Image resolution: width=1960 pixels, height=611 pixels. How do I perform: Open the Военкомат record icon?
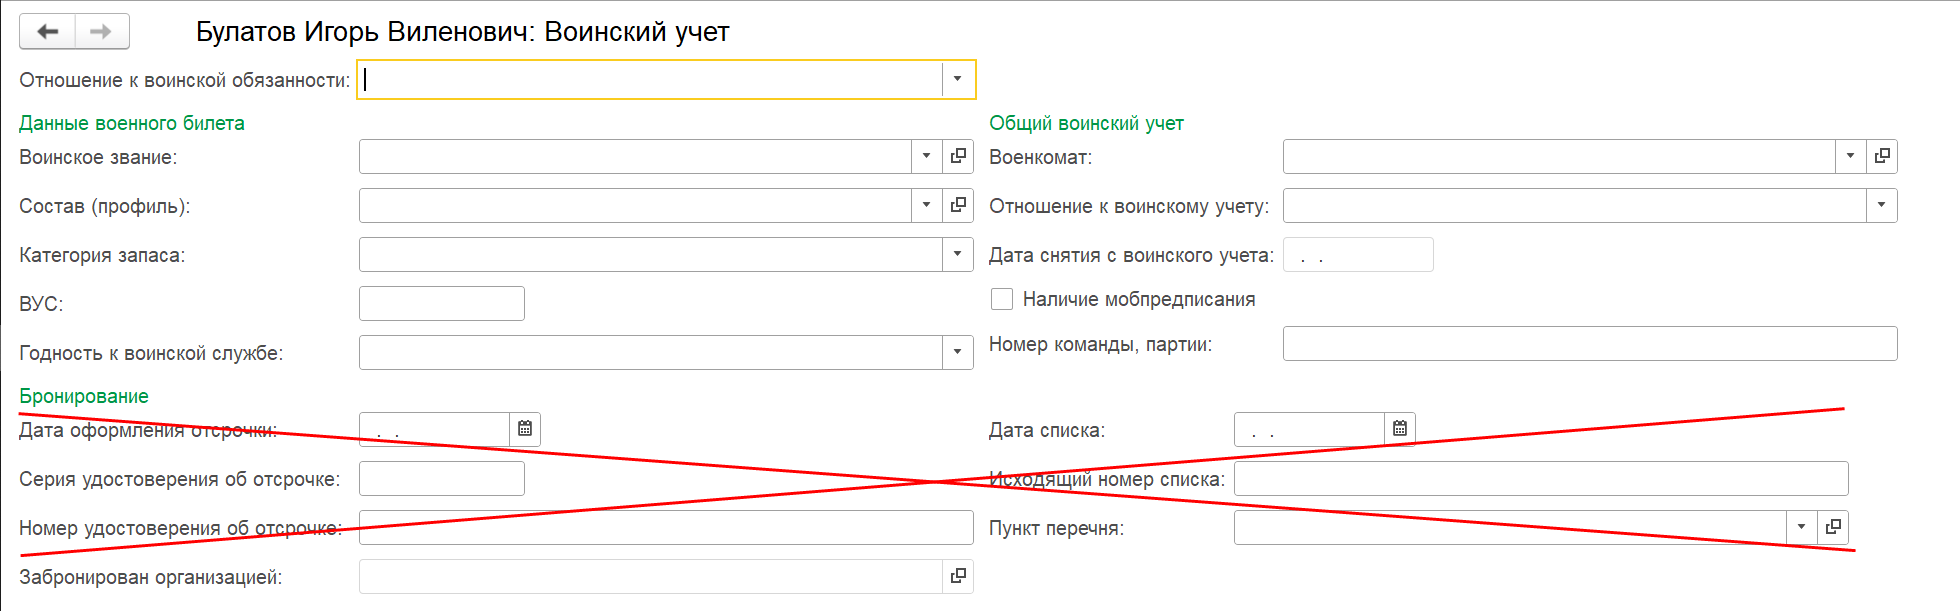coord(1882,156)
